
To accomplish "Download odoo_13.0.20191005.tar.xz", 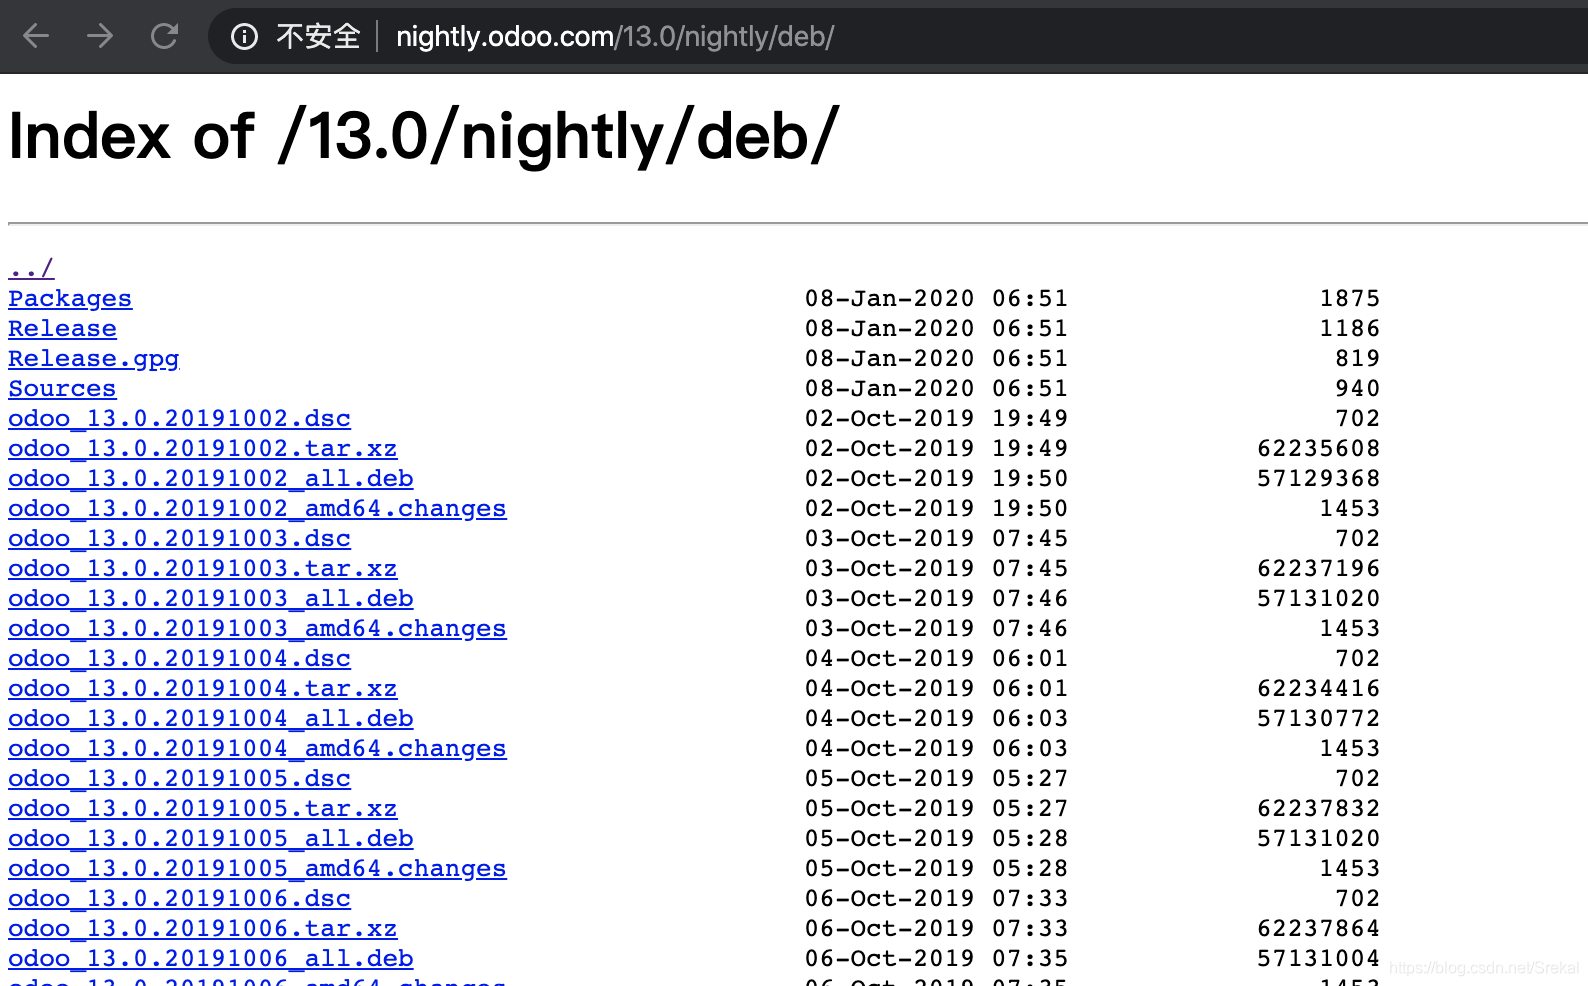I will click(x=203, y=808).
